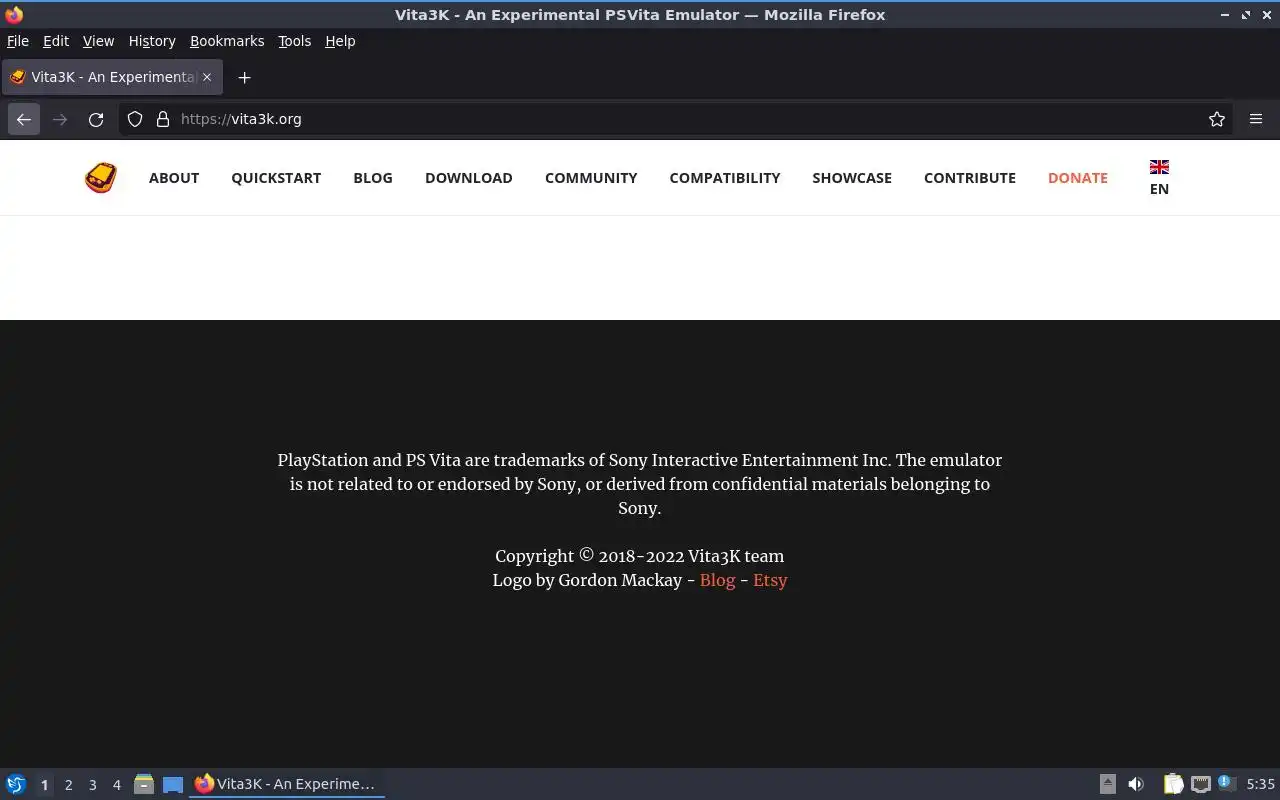Image resolution: width=1280 pixels, height=800 pixels.
Task: Click the 5:35 clock in taskbar
Action: click(1260, 785)
